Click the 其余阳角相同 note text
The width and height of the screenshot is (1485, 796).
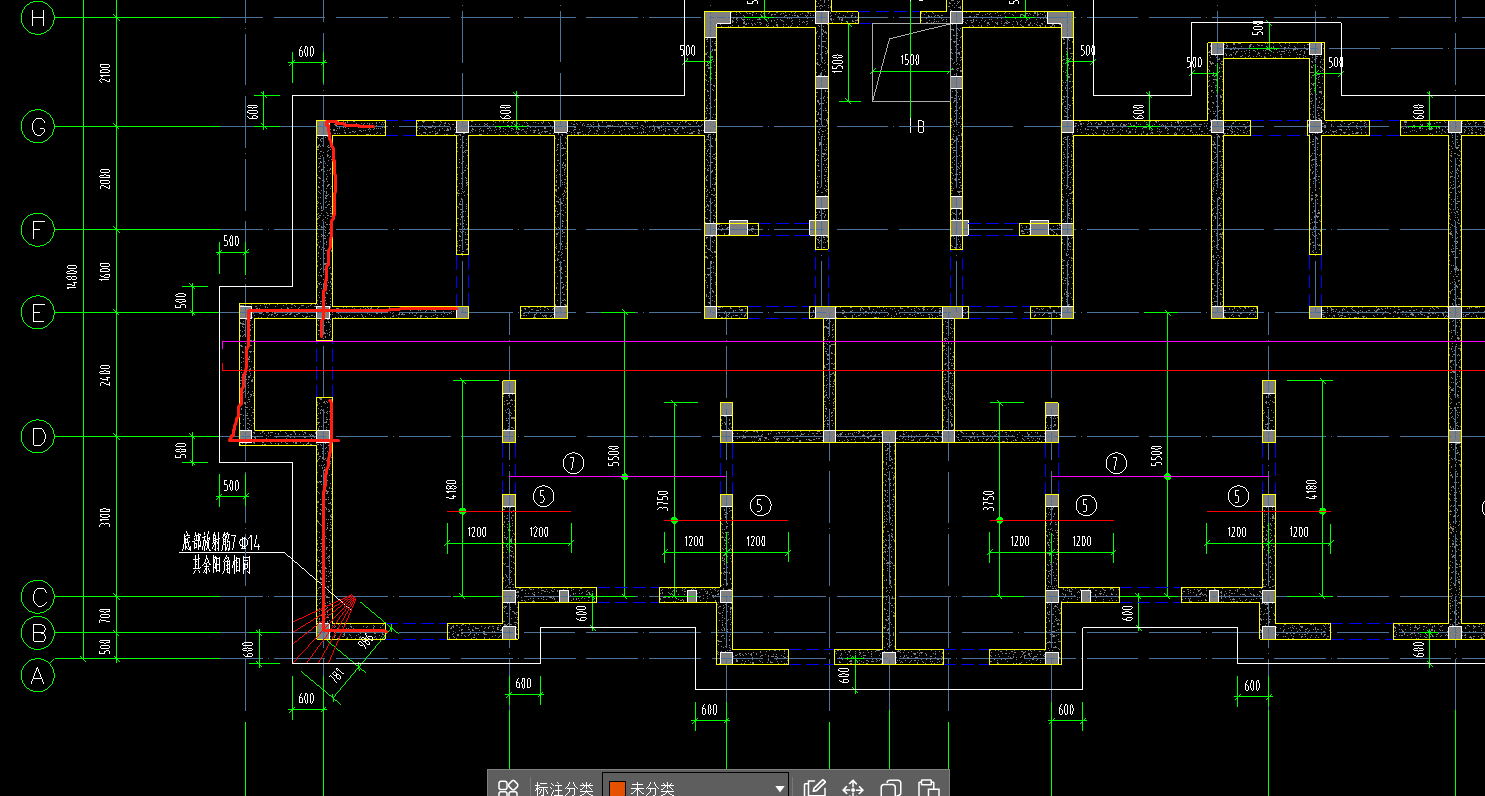[x=222, y=565]
